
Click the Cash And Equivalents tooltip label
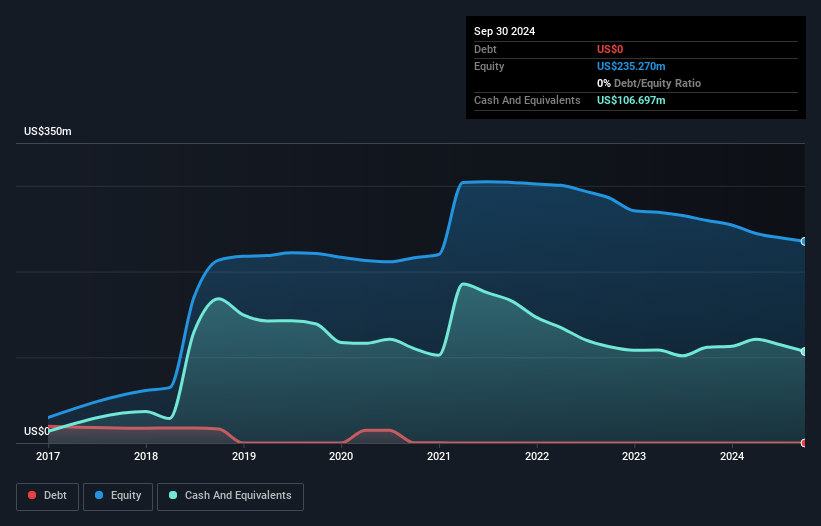pos(527,100)
